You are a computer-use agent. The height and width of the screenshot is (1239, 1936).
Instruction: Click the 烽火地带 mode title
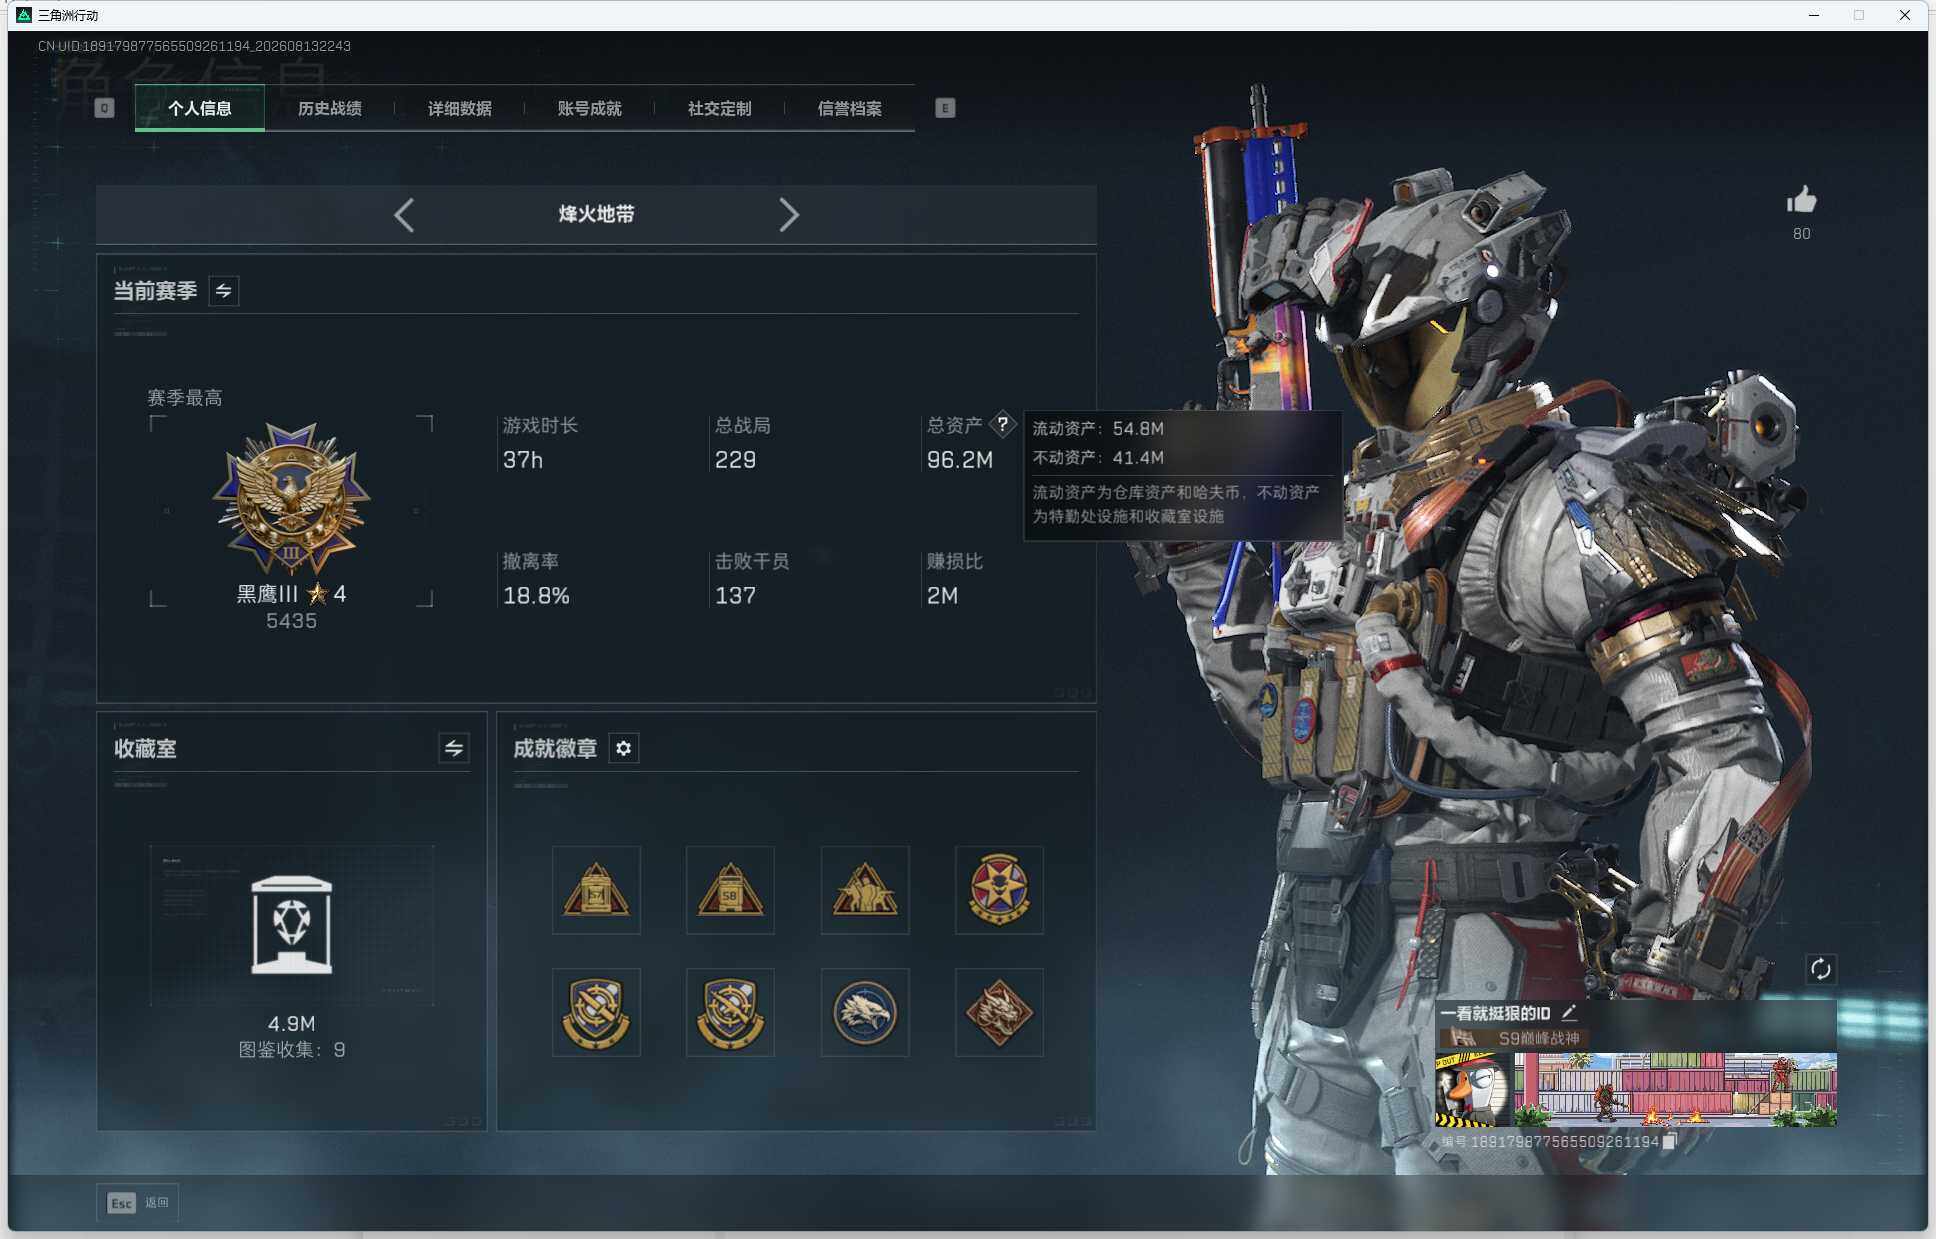pyautogui.click(x=596, y=214)
